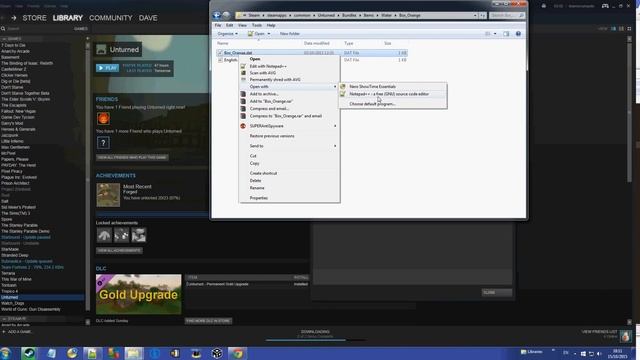Click VIEW FRIENDS LIST link

coord(599,332)
